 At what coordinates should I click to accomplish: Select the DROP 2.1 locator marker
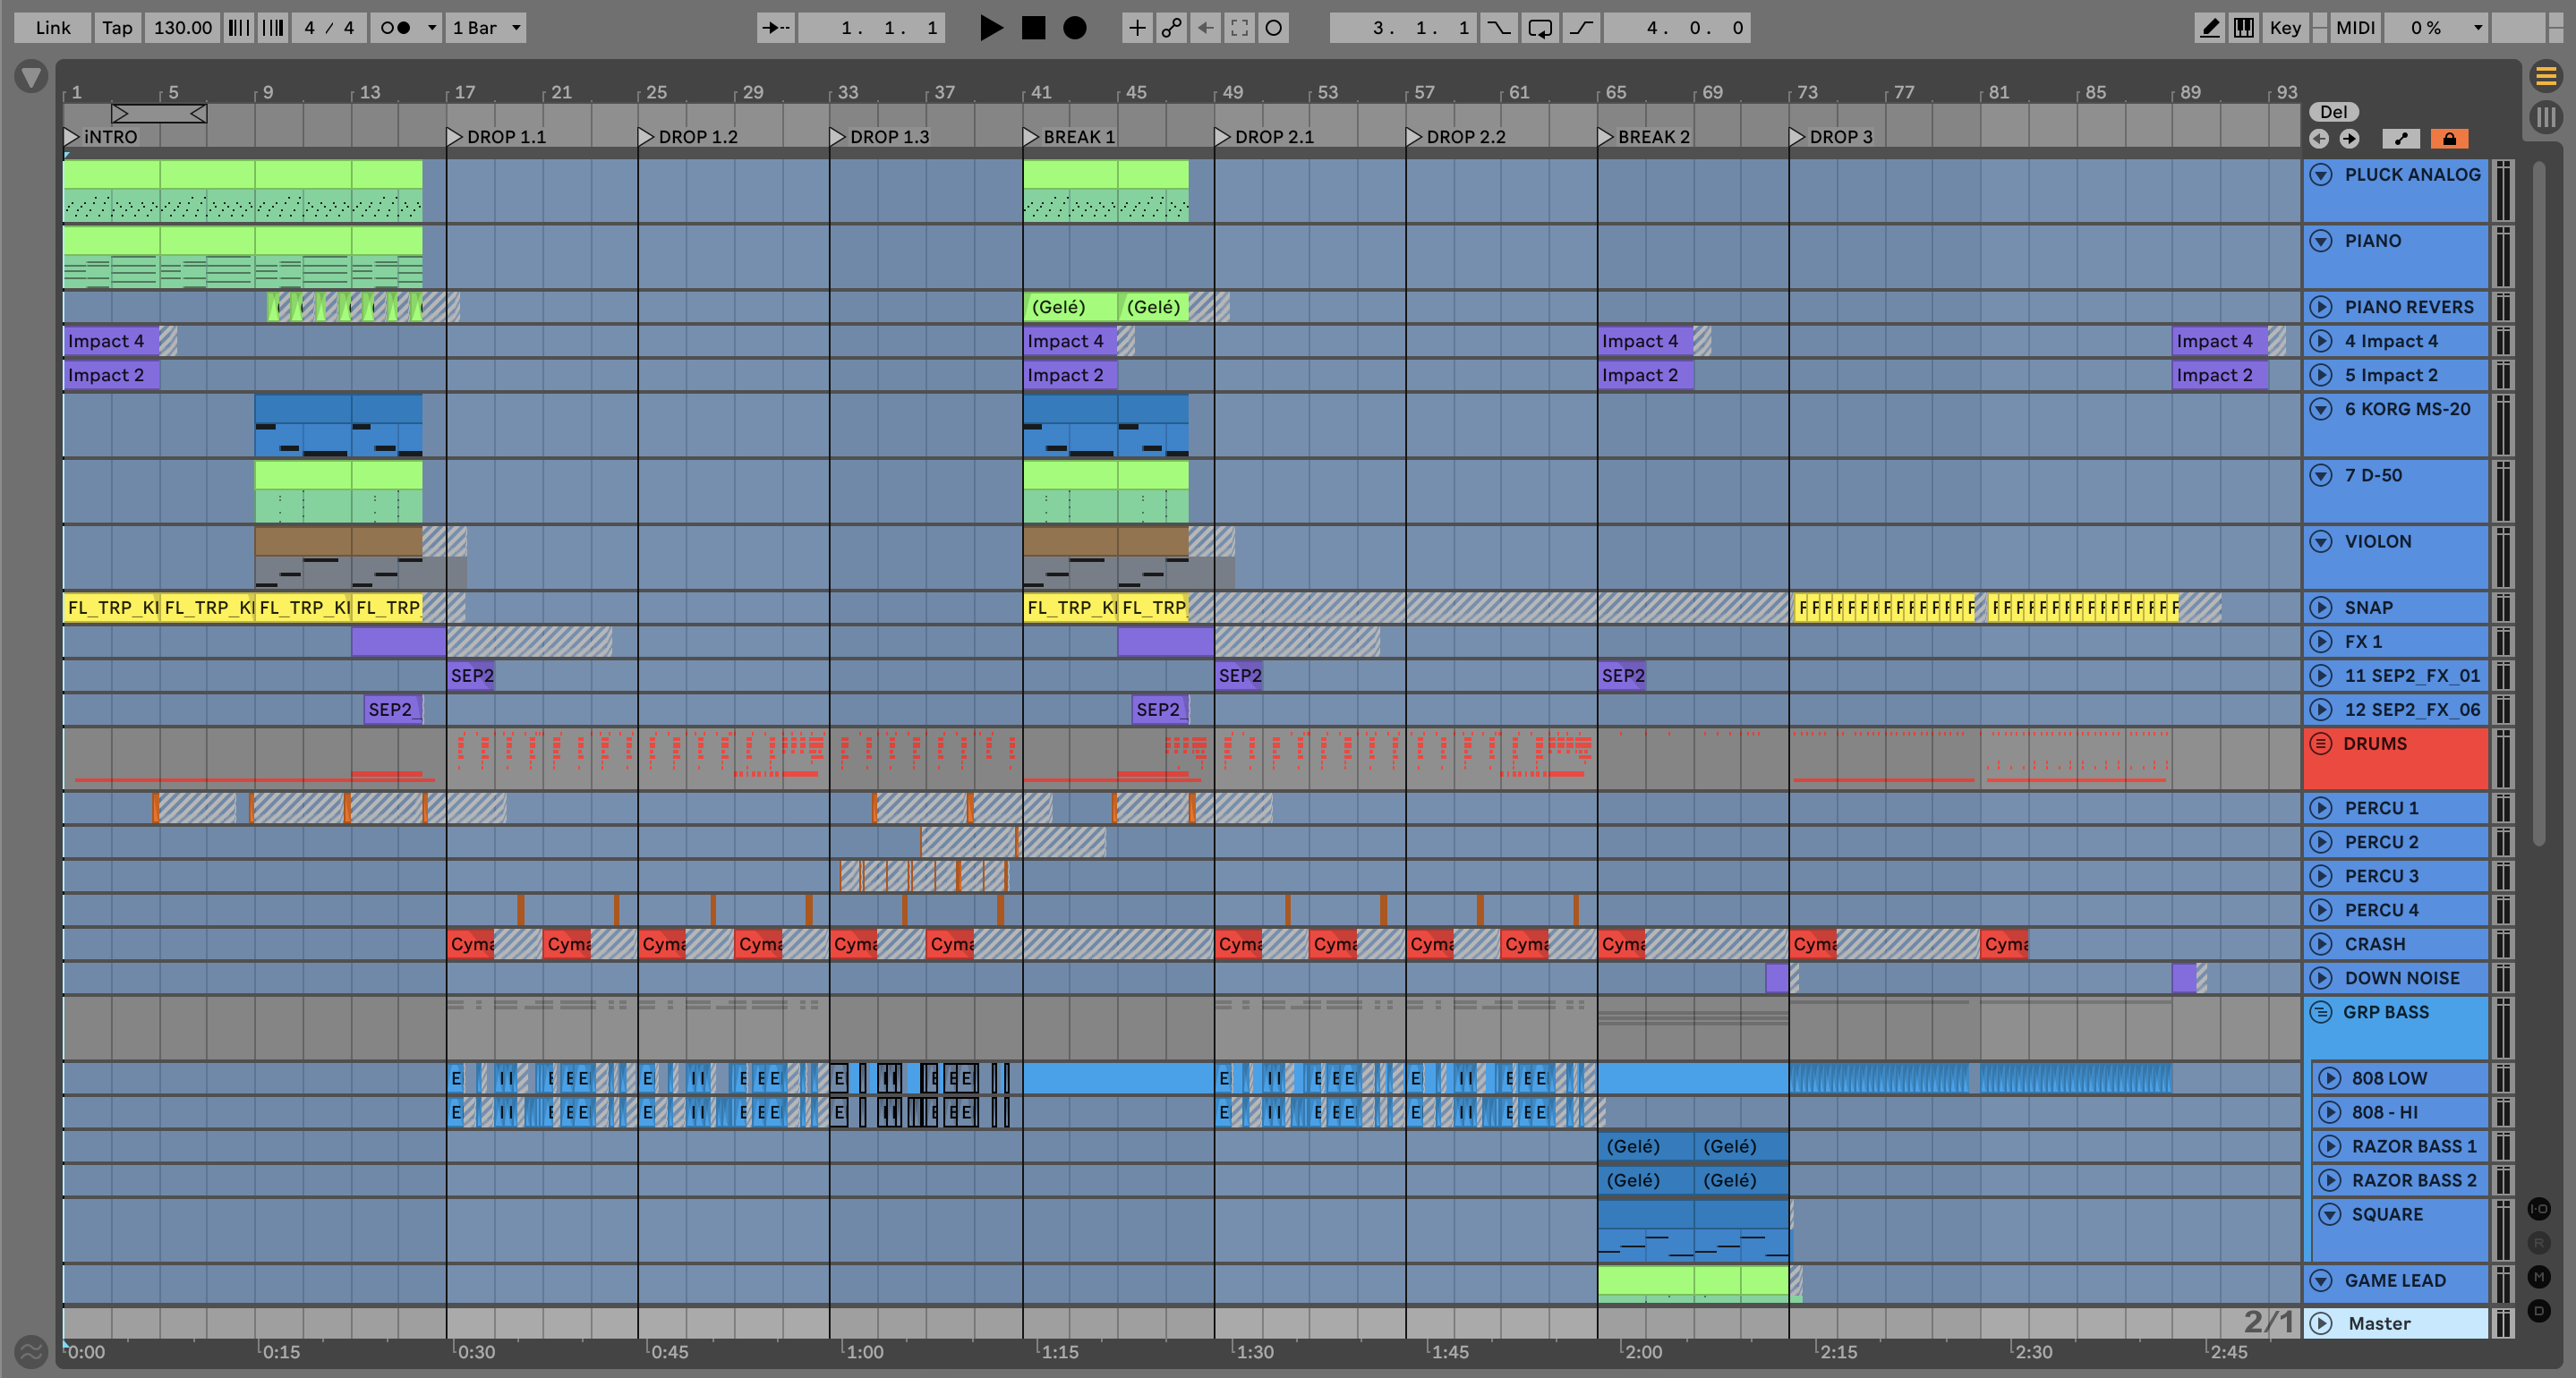(1223, 137)
